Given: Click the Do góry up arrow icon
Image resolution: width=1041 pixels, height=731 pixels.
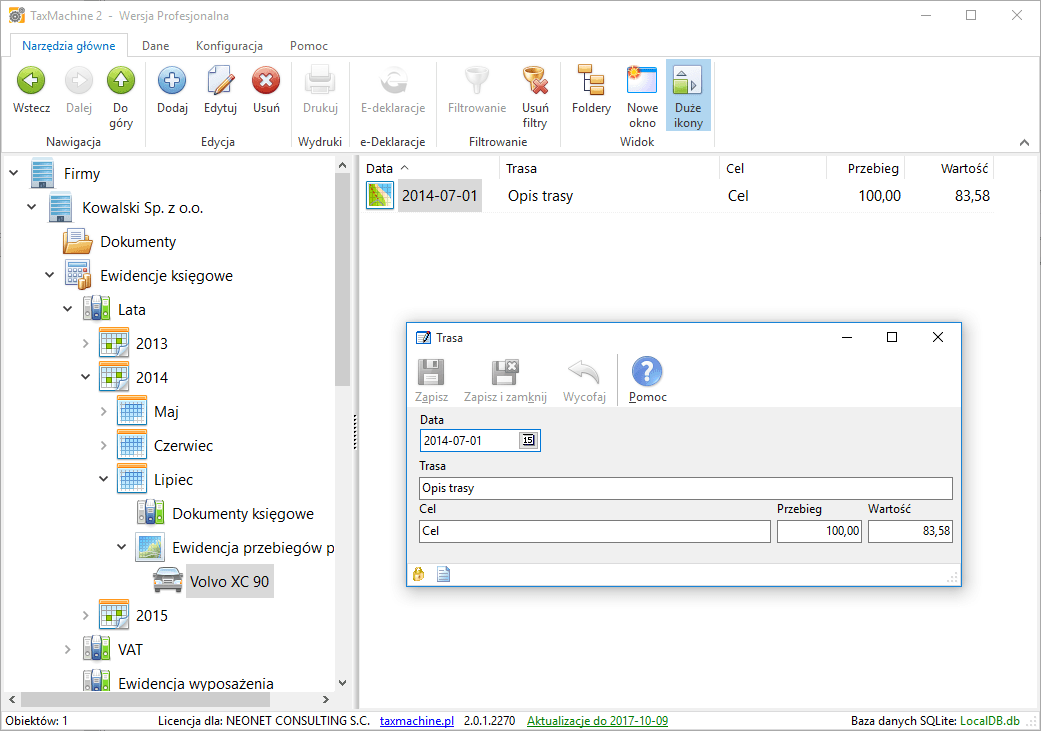Looking at the screenshot, I should [x=121, y=82].
